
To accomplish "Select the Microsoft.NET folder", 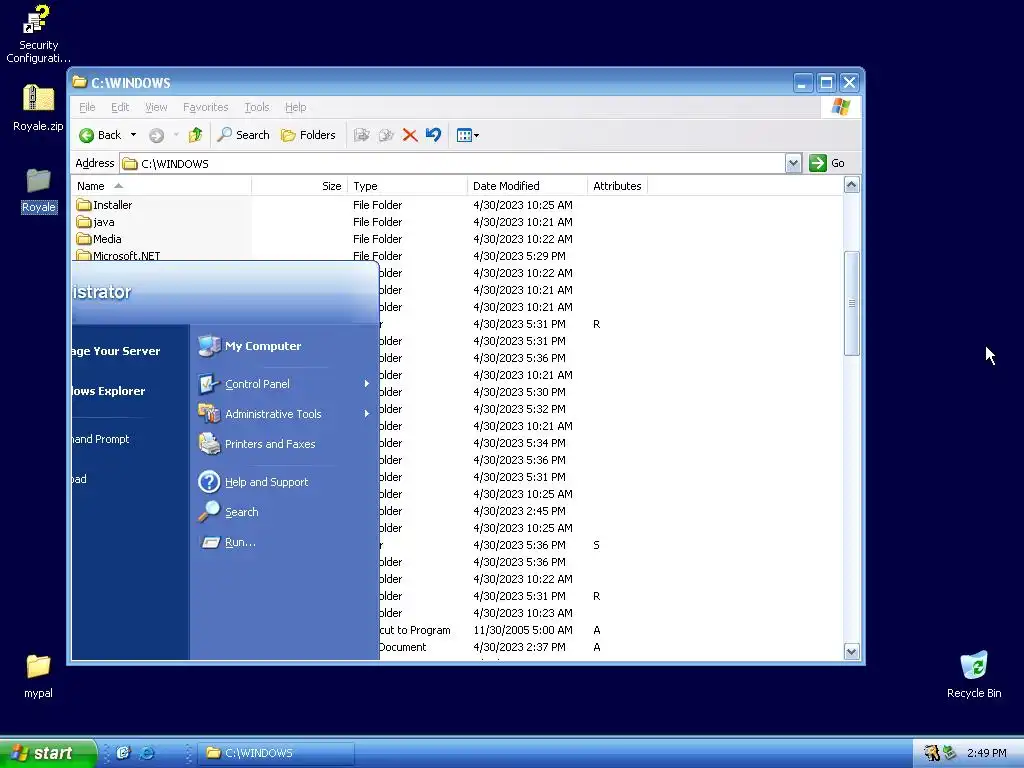I will coord(118,255).
